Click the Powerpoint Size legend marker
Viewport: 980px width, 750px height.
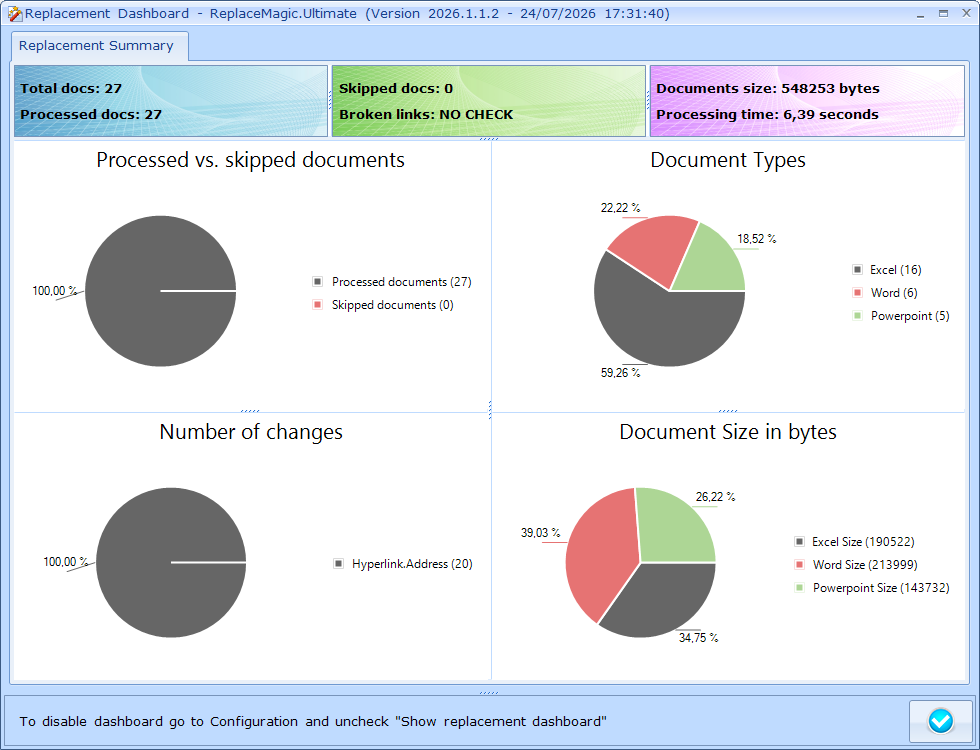[x=799, y=588]
